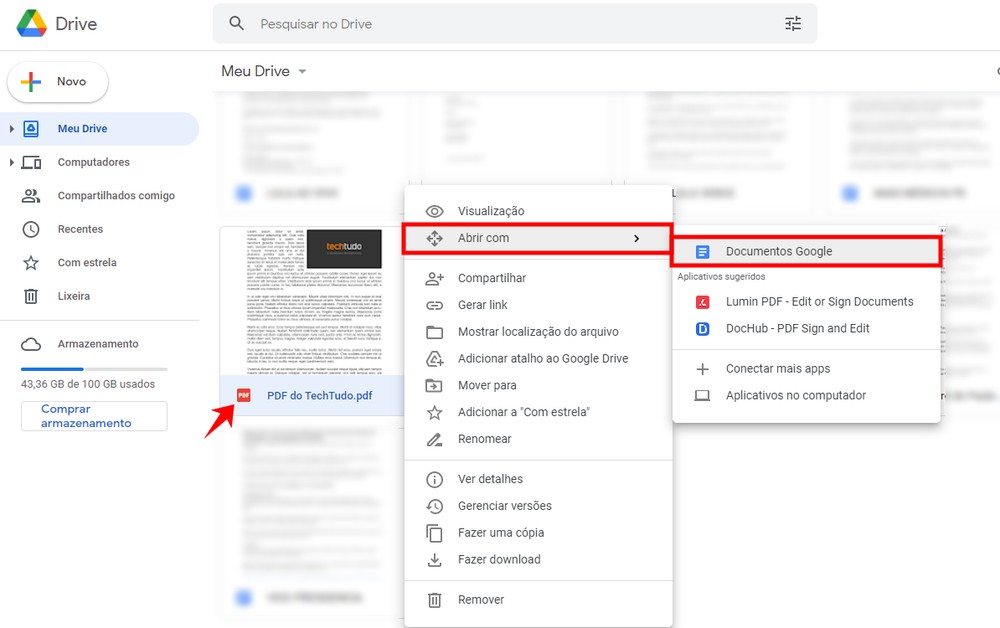Click the eye Visualização icon
1000x628 pixels.
click(x=434, y=211)
